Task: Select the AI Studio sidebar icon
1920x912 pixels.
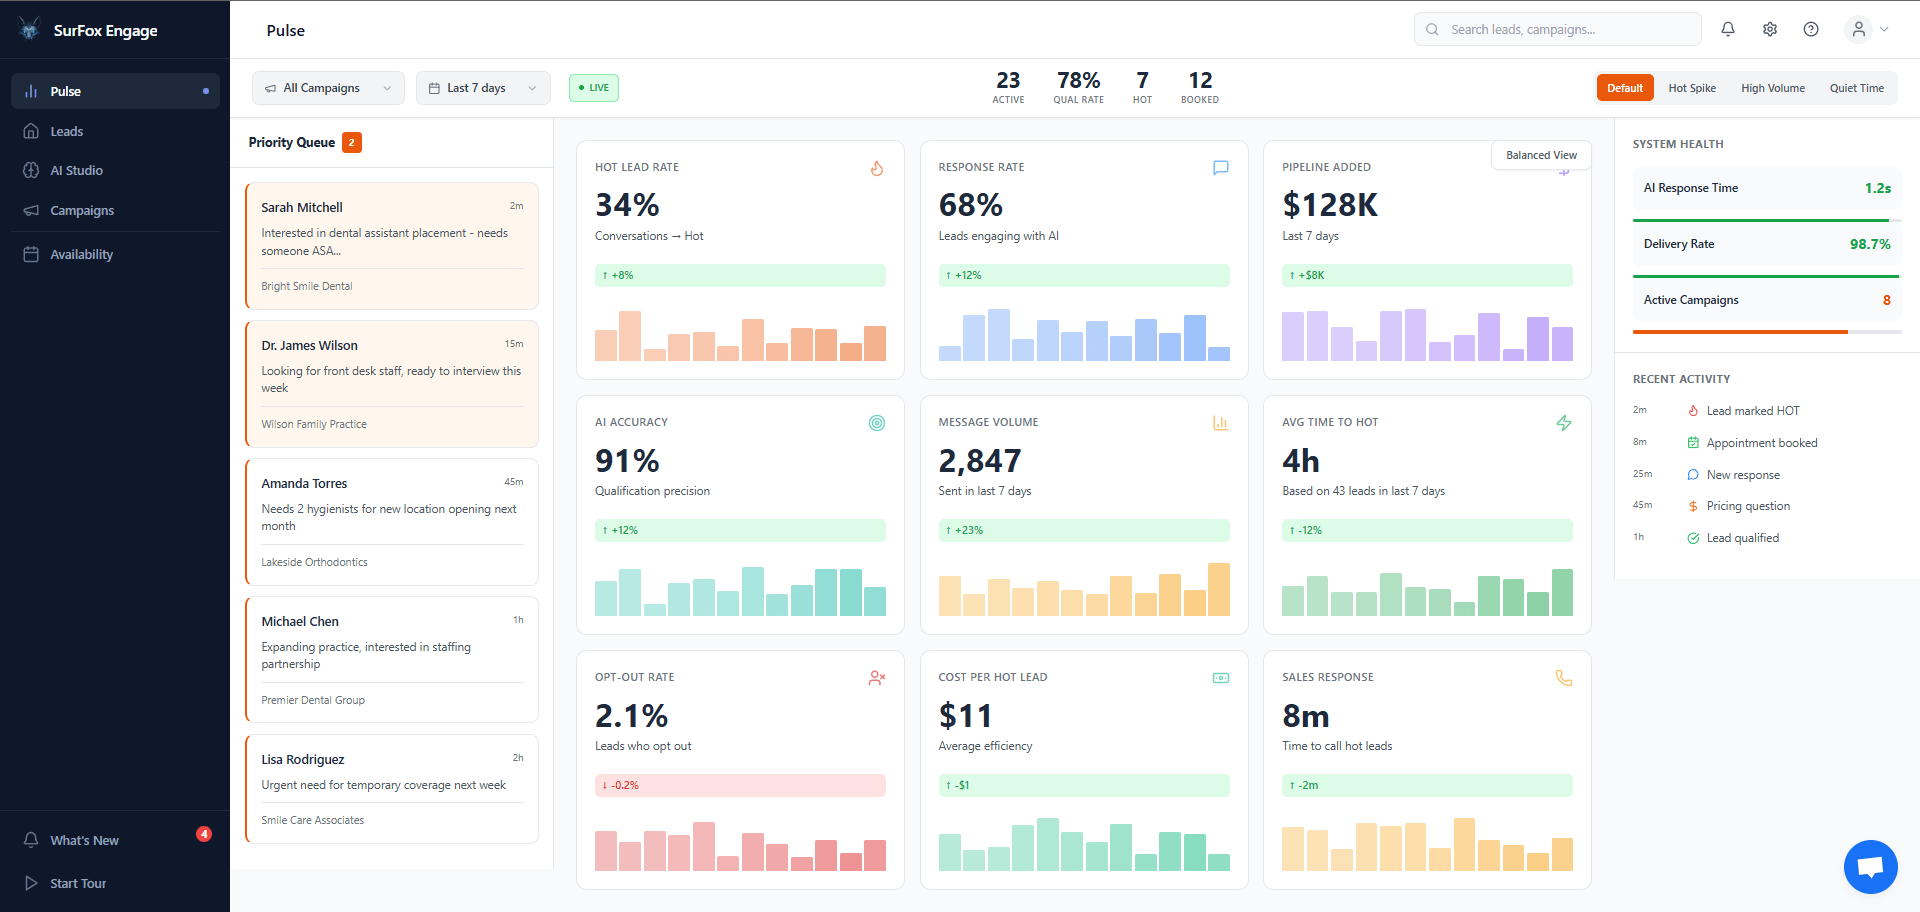Action: coord(33,170)
